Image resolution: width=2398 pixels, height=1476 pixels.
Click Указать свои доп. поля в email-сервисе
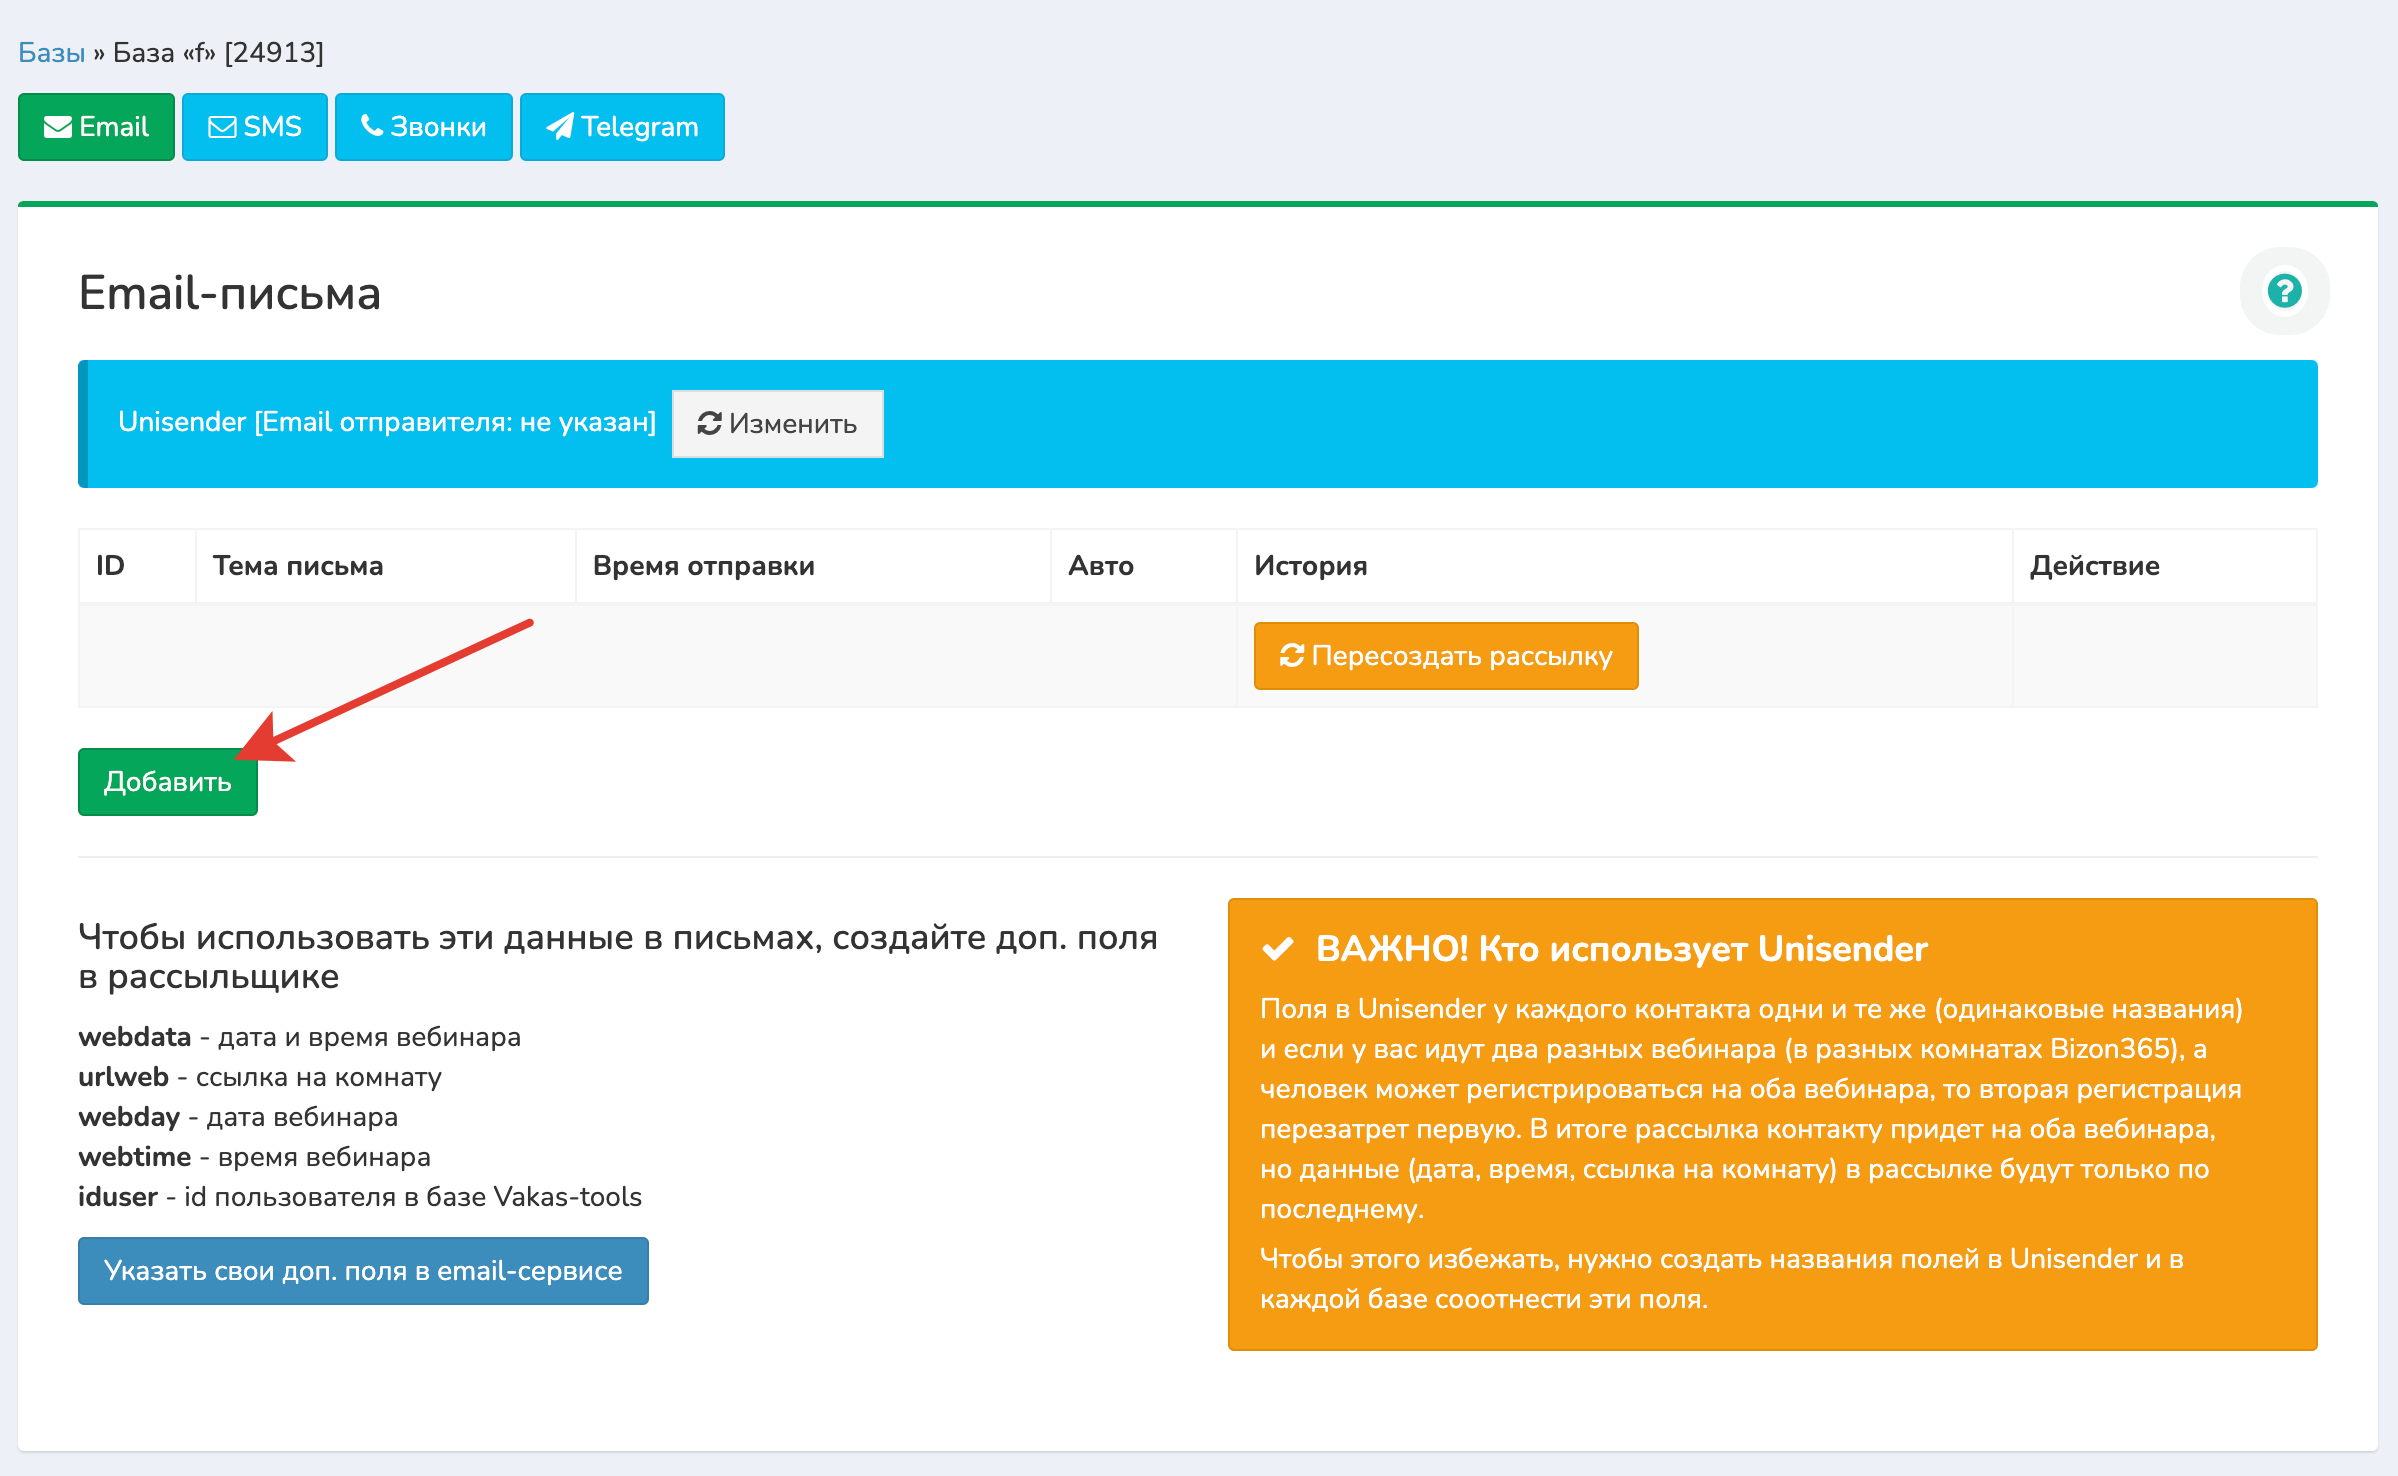363,1271
